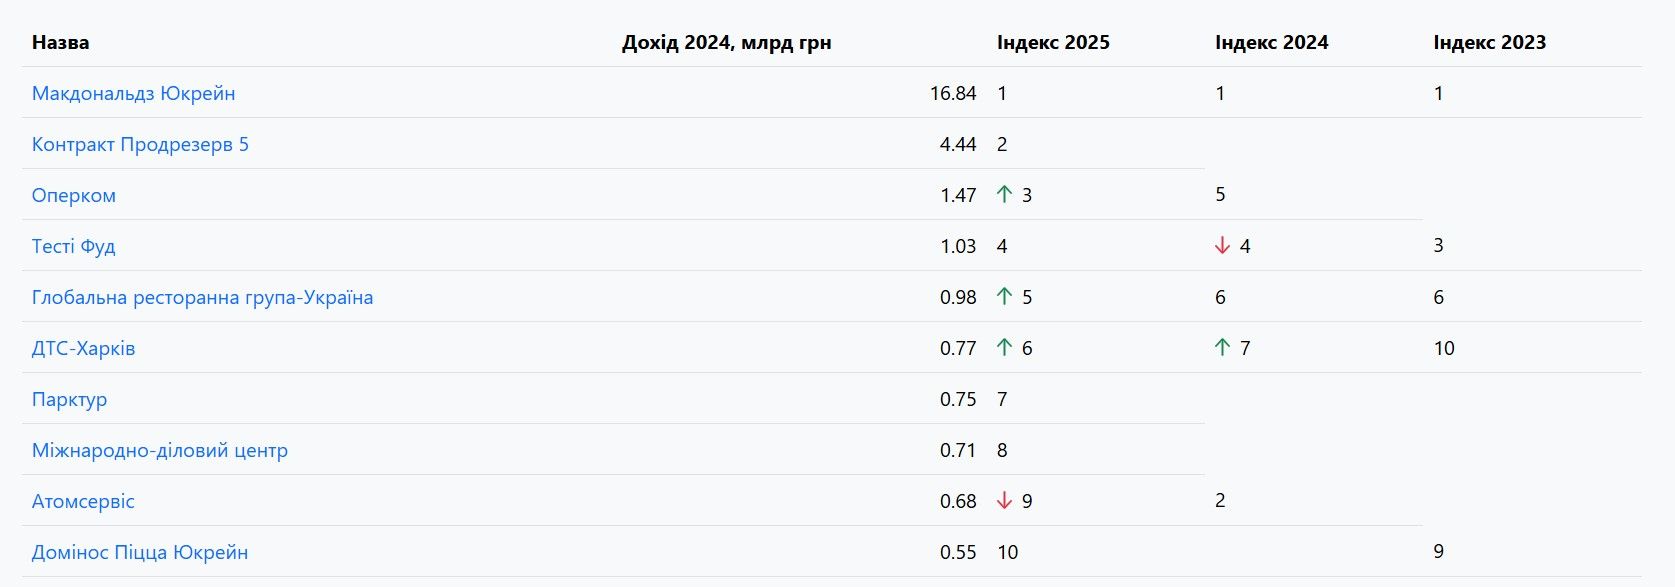Click Дохід 2024, млрд грн header

(x=726, y=42)
